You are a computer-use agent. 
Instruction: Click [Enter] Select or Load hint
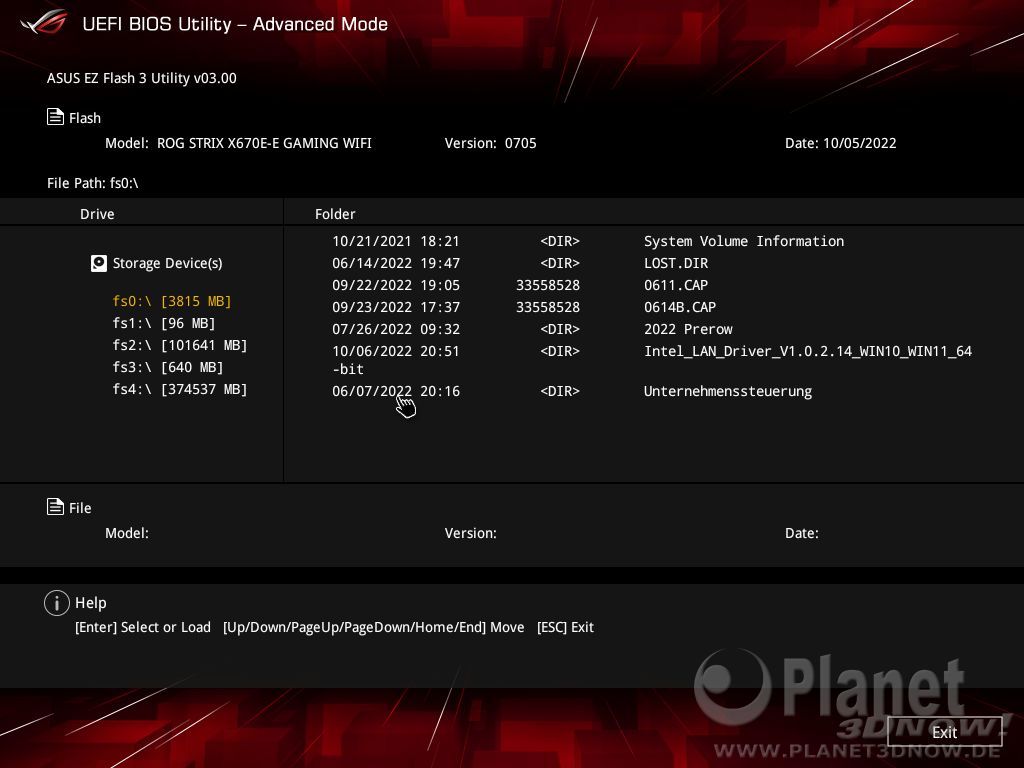tap(143, 627)
